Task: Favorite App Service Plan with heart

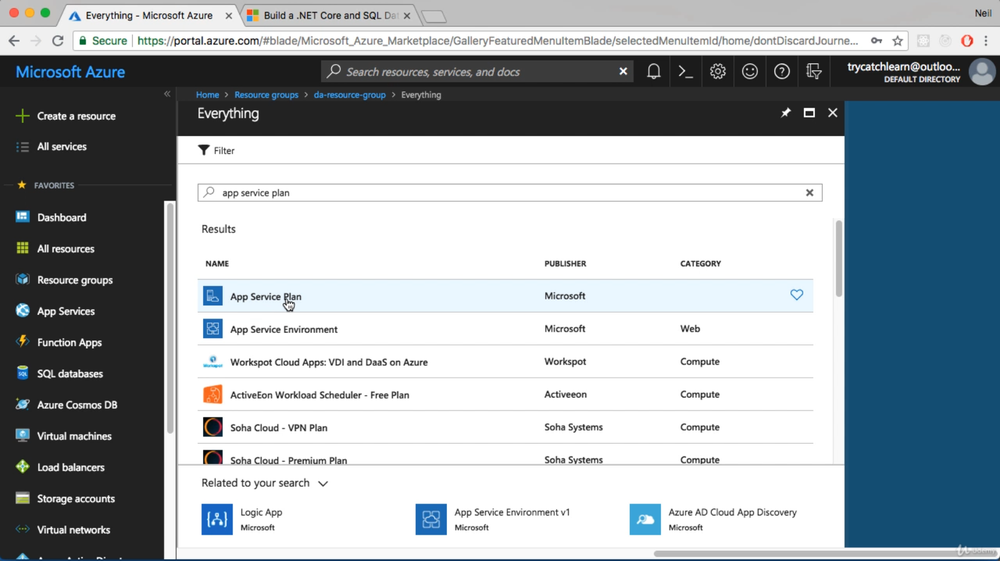Action: point(796,295)
